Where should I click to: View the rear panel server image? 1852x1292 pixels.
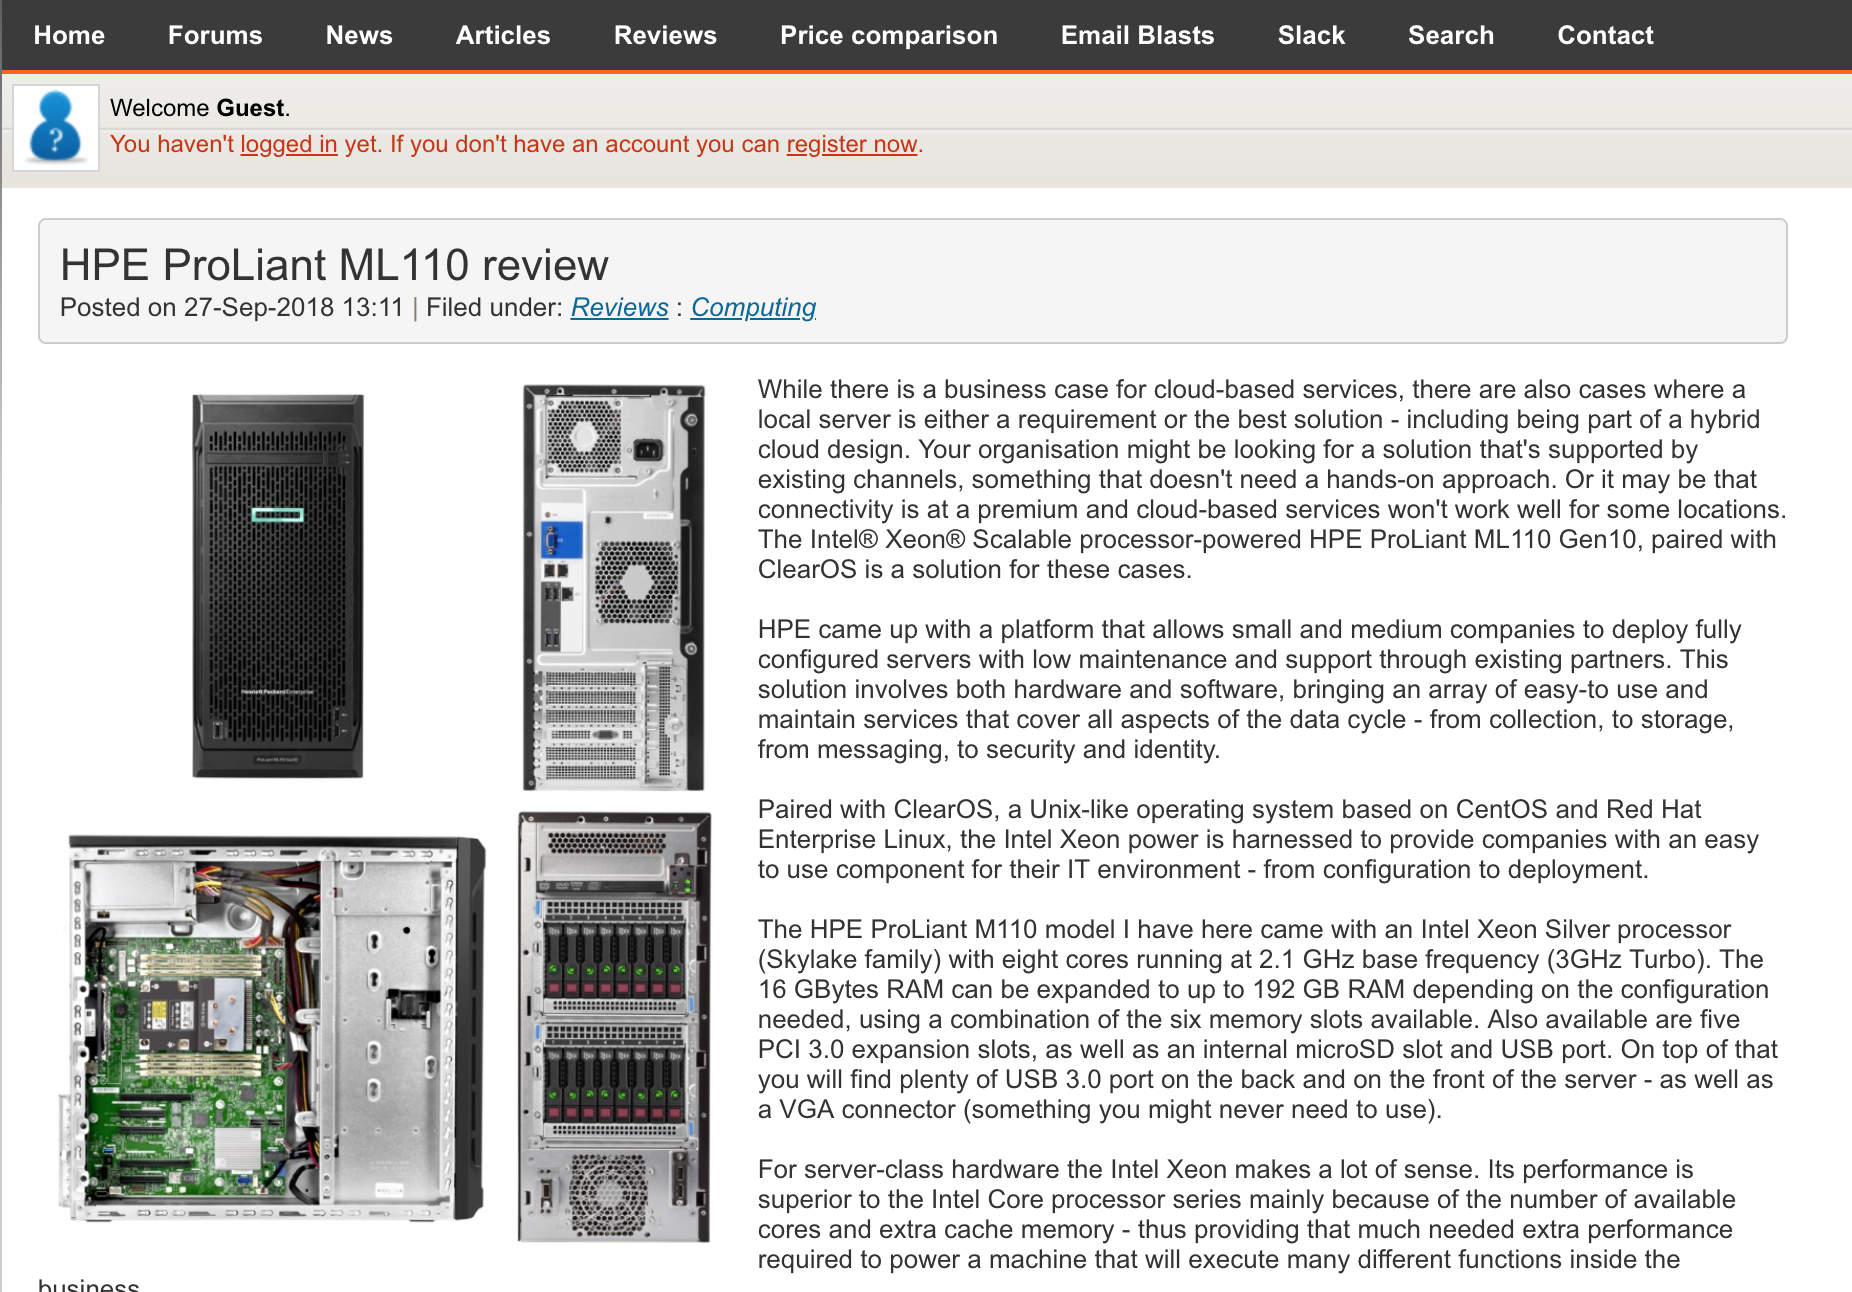pos(613,587)
